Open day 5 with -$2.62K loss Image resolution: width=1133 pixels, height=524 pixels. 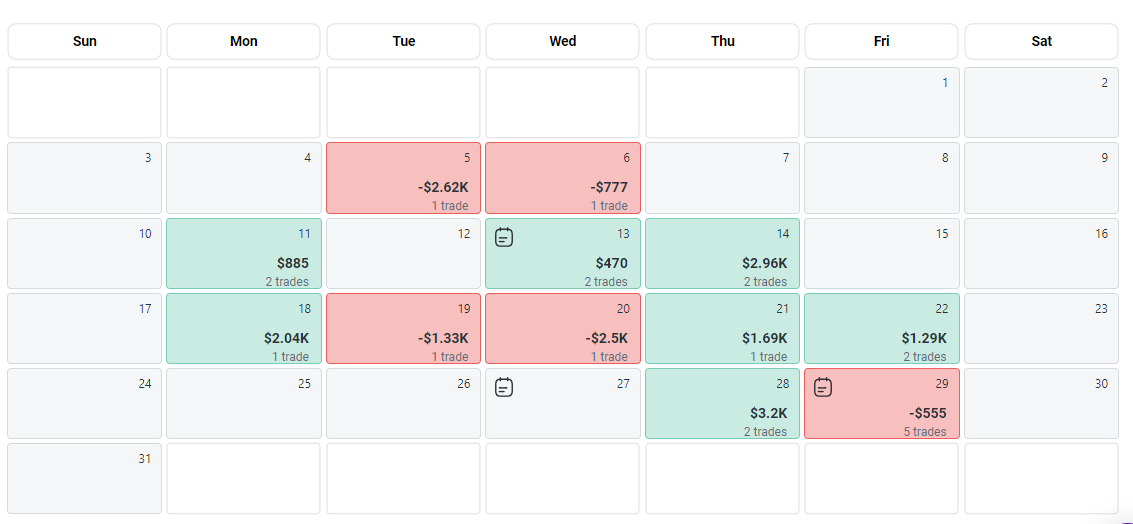404,178
